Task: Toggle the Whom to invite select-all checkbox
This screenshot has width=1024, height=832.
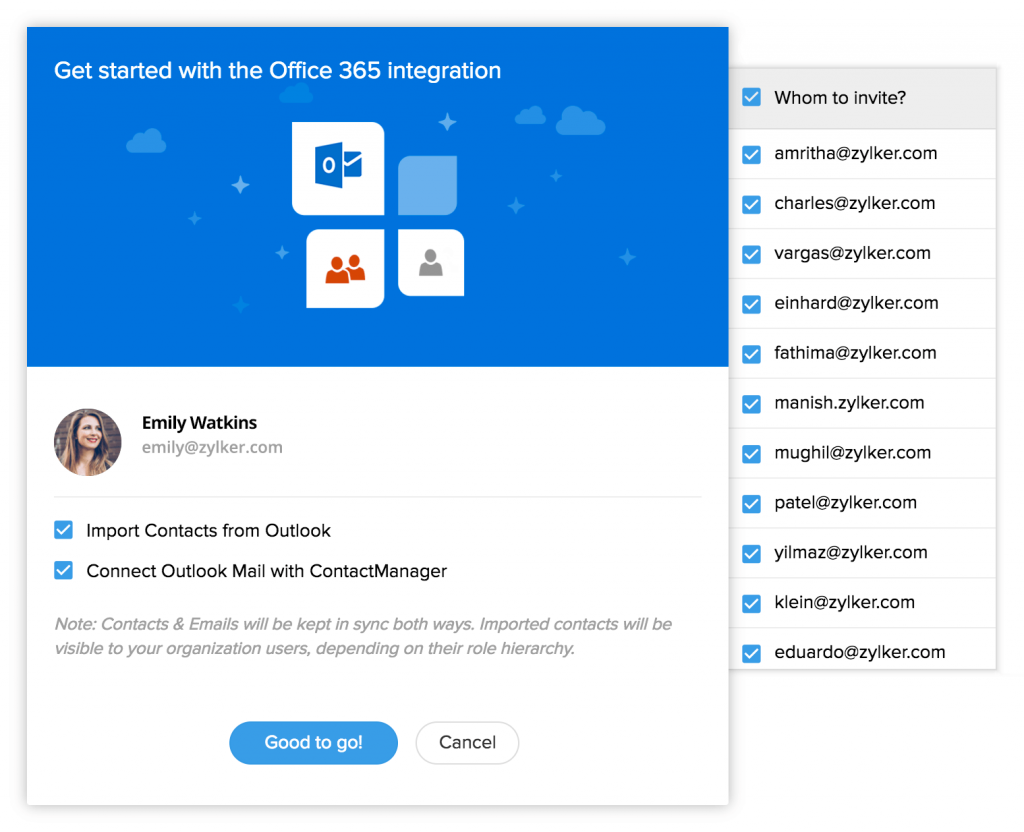Action: tap(752, 97)
